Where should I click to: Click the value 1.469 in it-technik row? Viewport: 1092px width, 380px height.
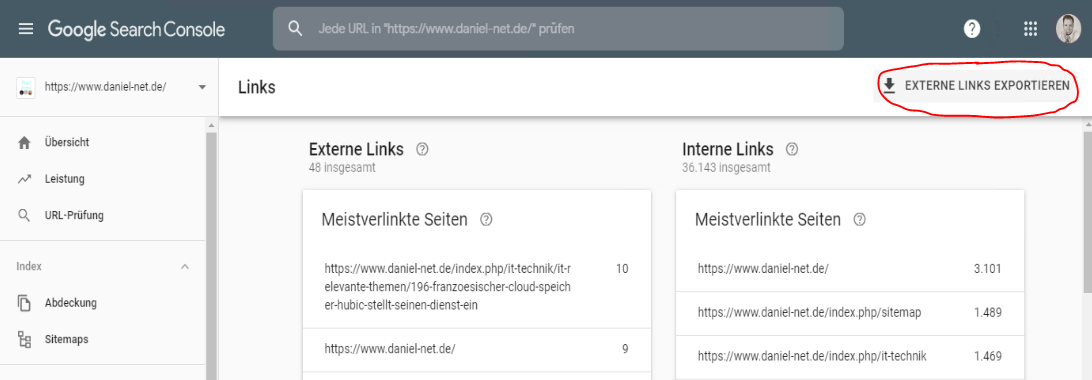988,356
